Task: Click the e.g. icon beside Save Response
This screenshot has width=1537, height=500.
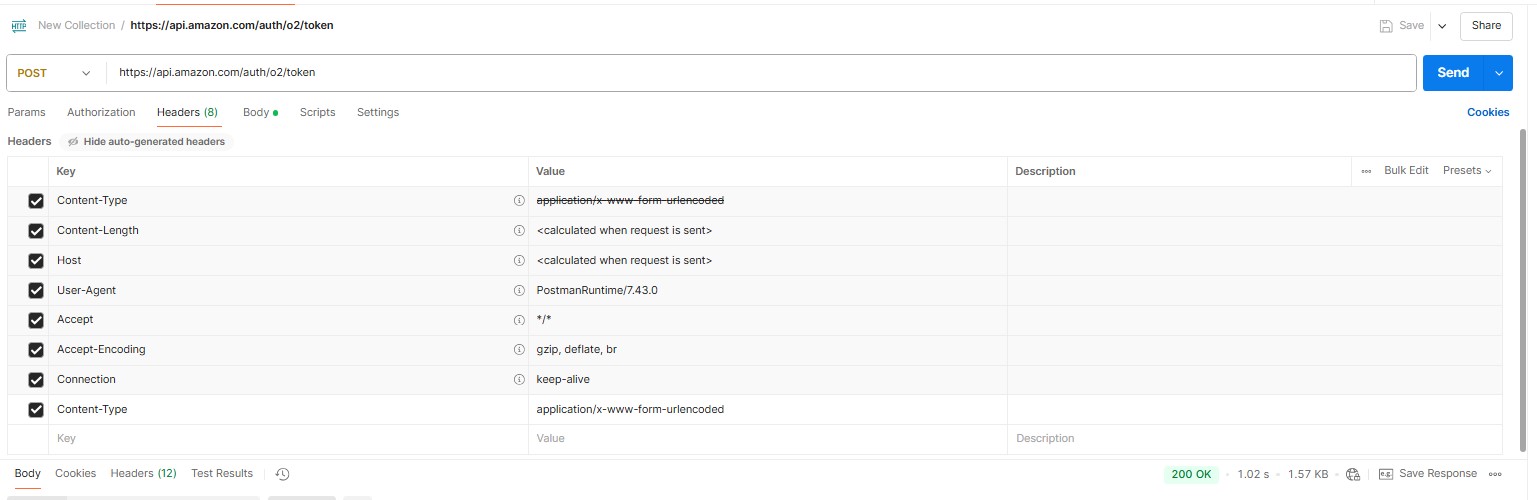Action: pyautogui.click(x=1386, y=474)
